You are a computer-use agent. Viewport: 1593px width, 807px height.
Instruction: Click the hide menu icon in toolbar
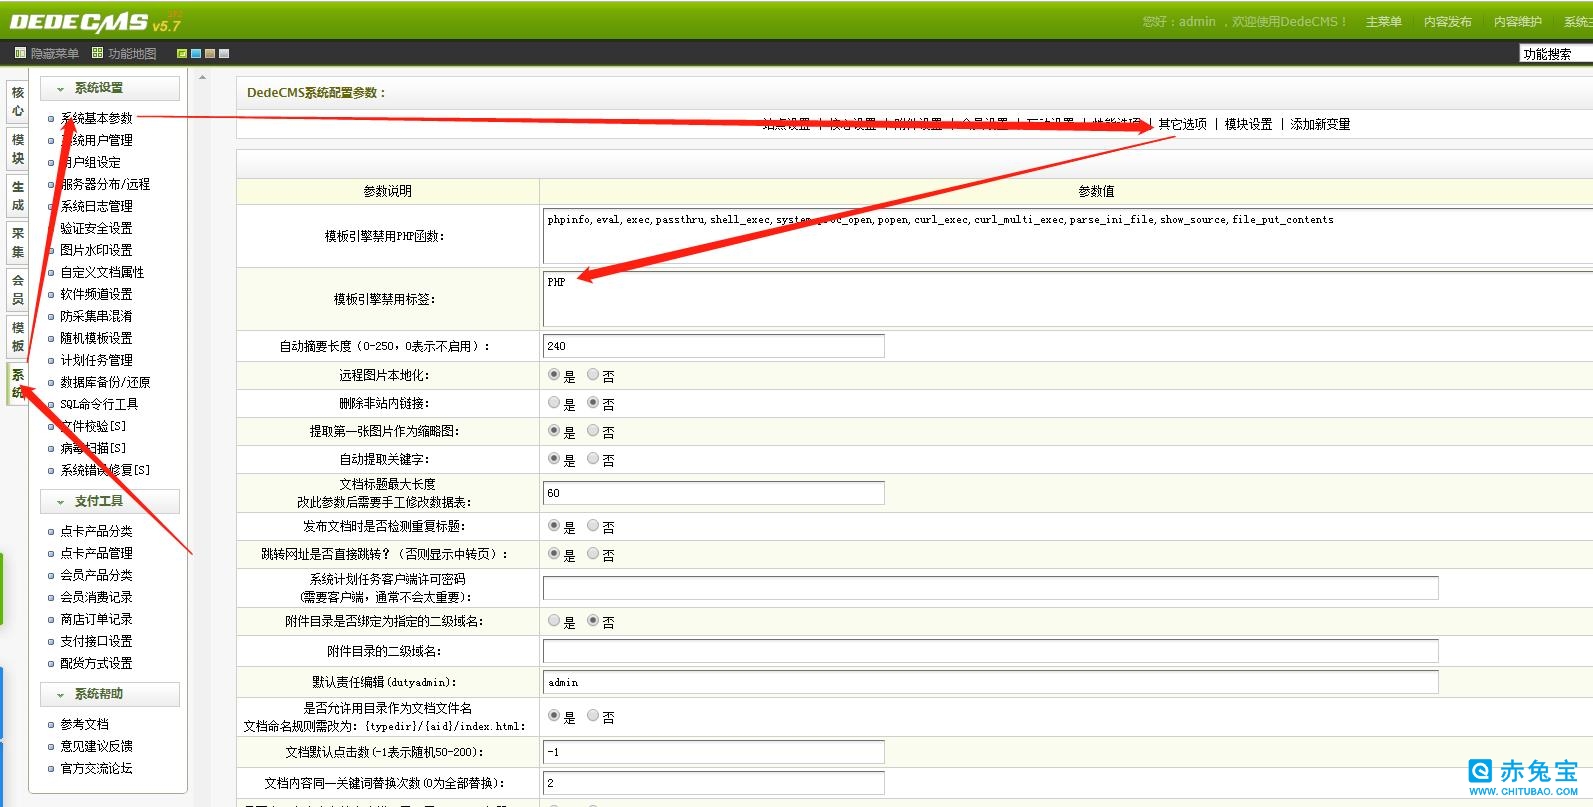(20, 53)
